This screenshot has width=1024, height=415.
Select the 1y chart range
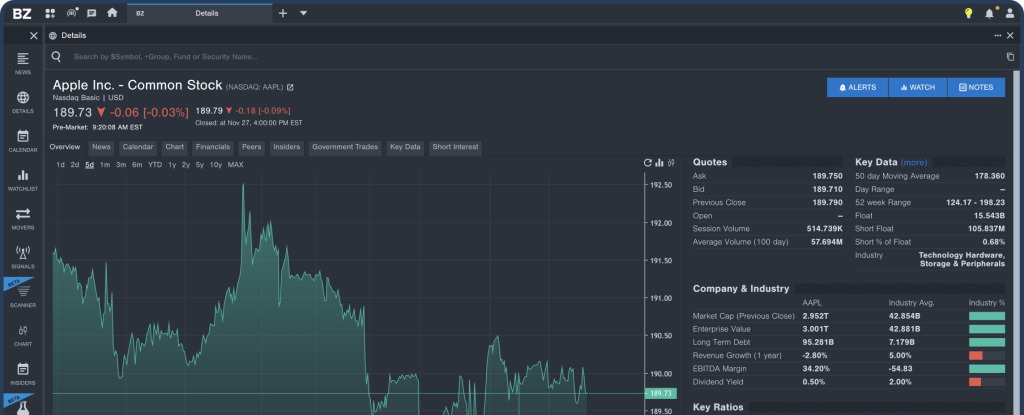[x=172, y=165]
